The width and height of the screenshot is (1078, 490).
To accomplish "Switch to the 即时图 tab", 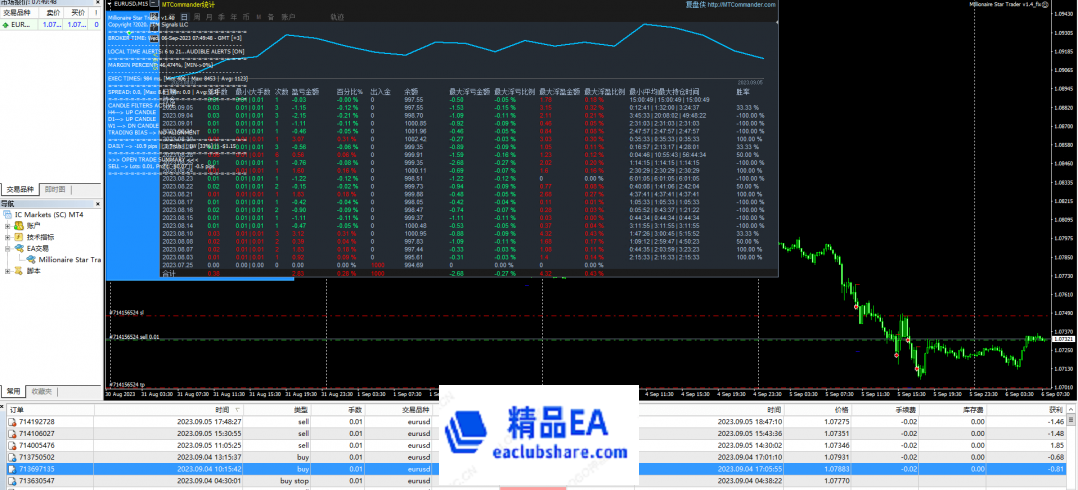I will (x=55, y=188).
